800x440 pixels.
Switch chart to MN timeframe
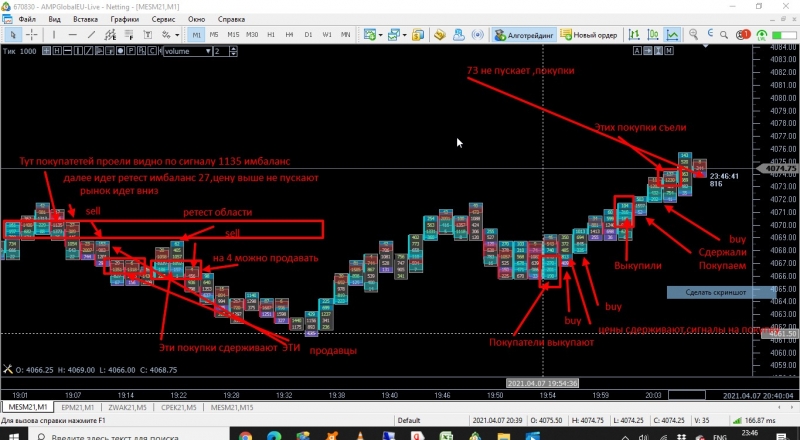tap(345, 35)
